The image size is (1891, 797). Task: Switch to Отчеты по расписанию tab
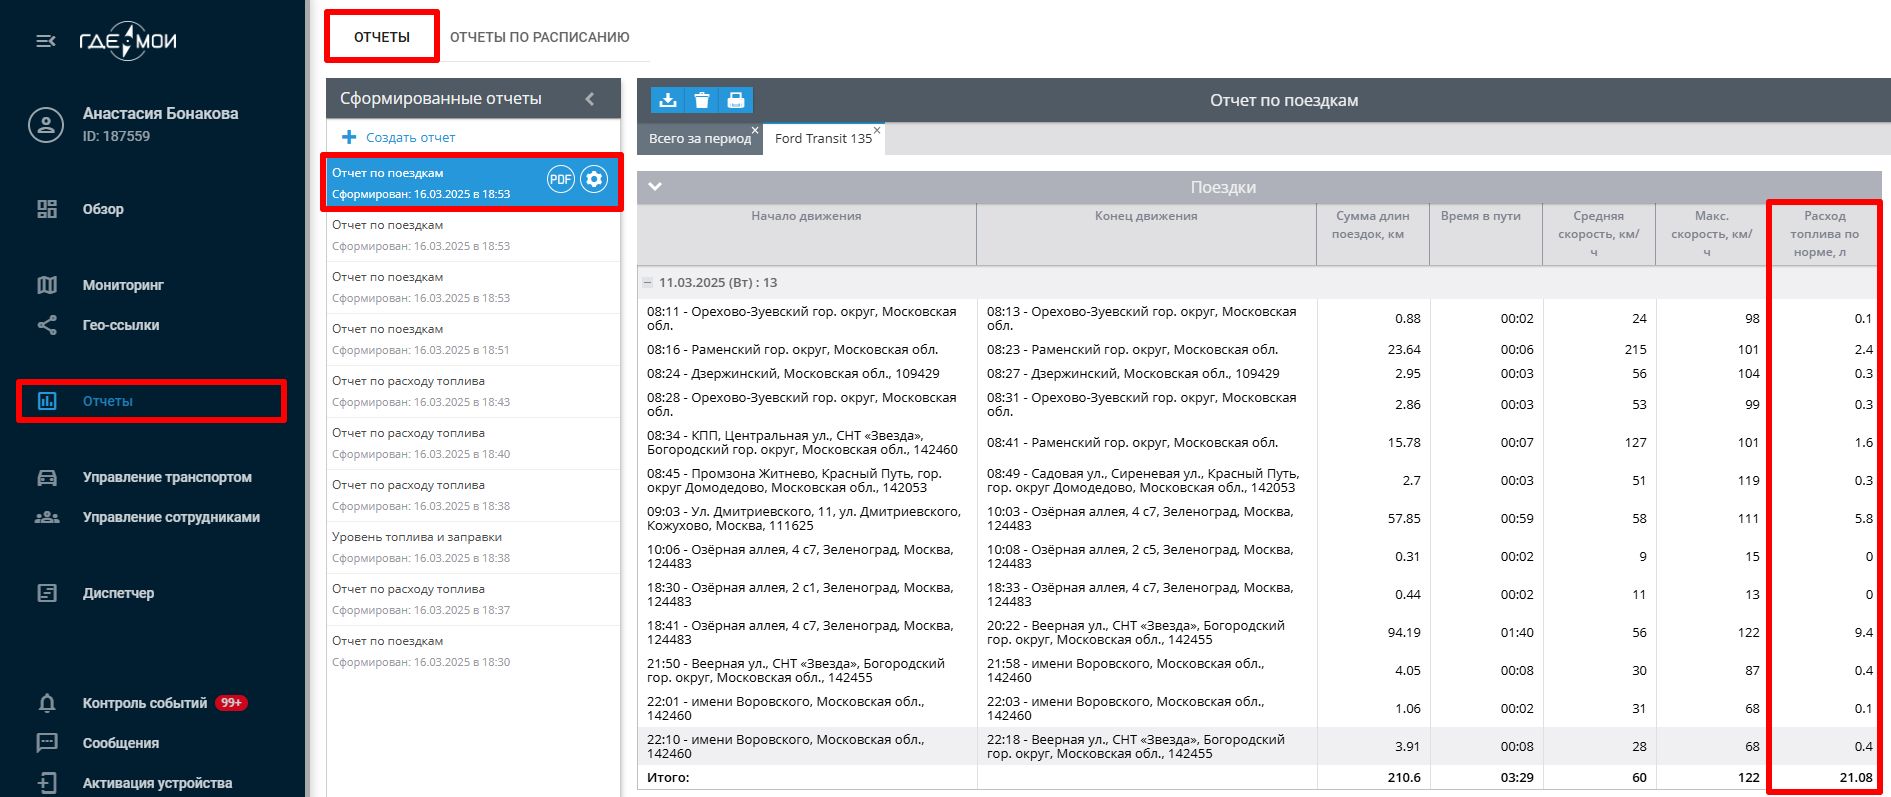pos(539,37)
